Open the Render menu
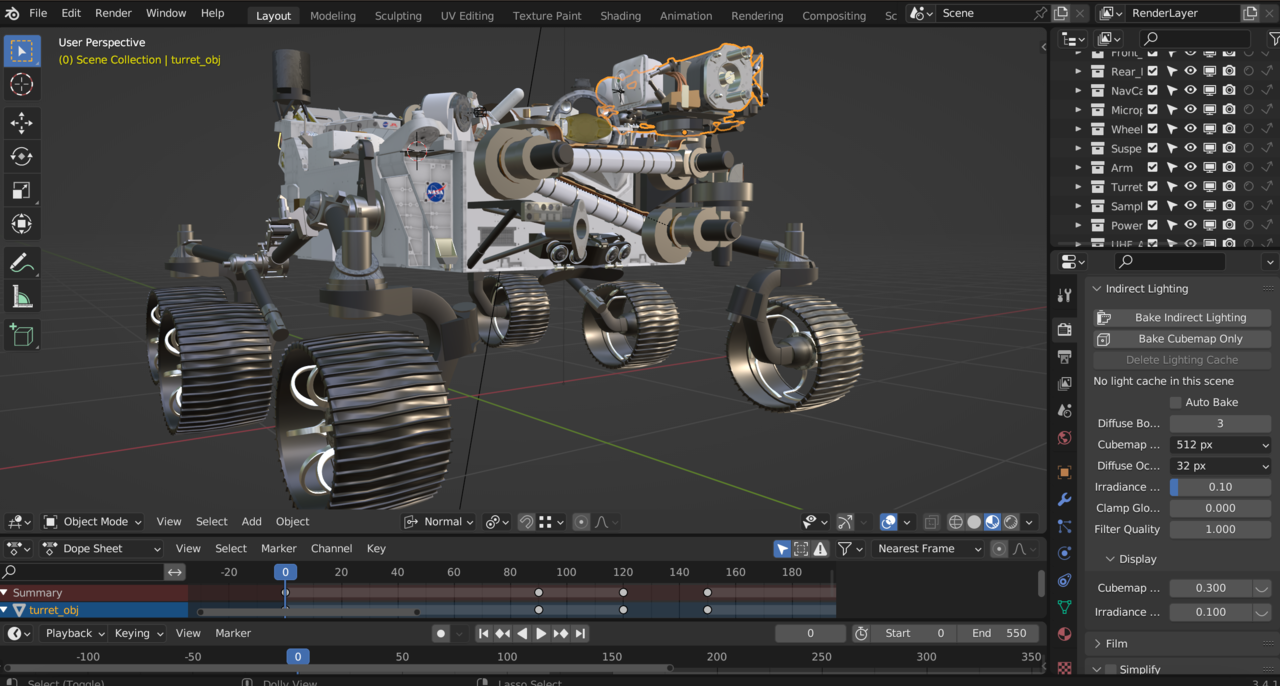 [113, 13]
